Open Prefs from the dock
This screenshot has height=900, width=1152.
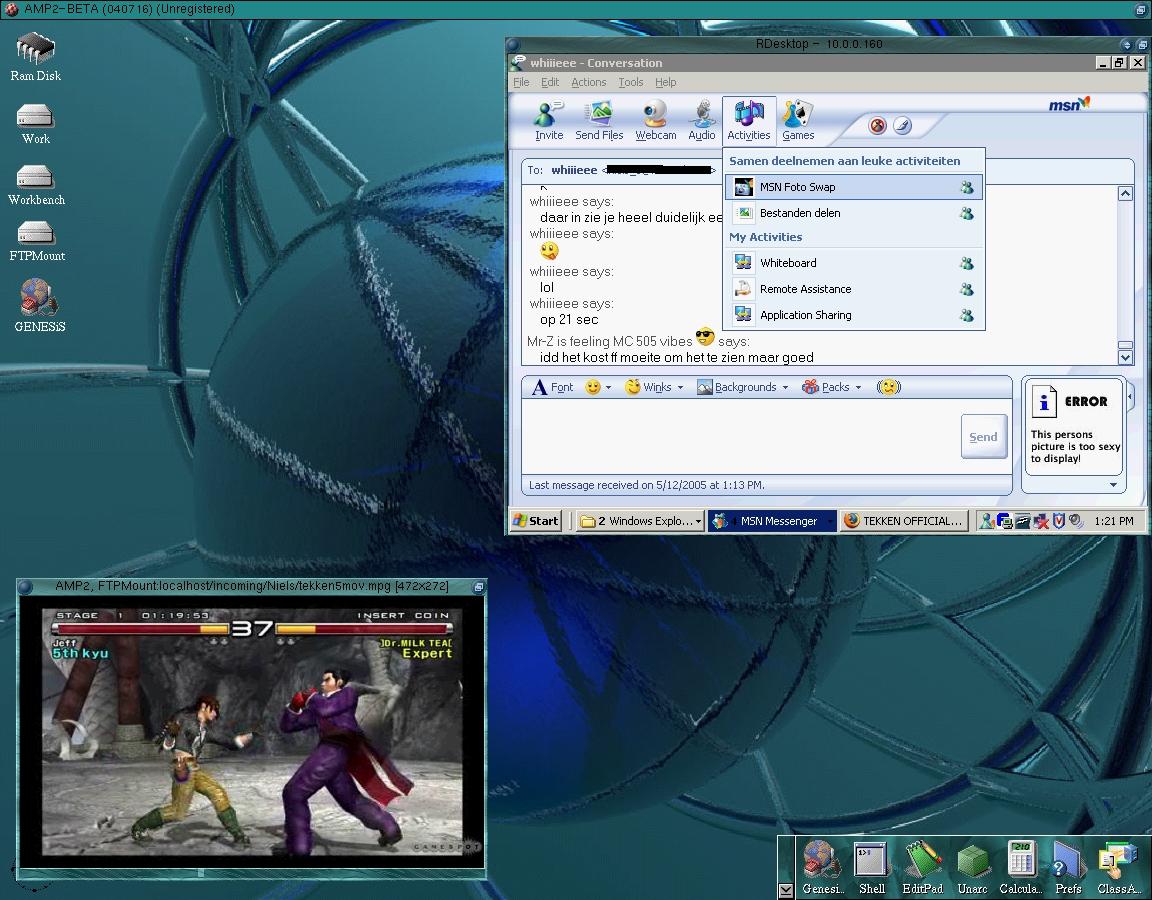[x=1068, y=867]
